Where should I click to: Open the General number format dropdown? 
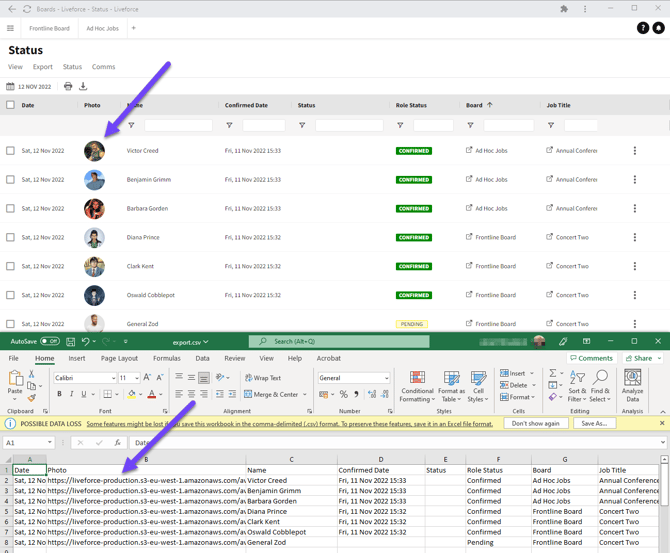(x=386, y=378)
